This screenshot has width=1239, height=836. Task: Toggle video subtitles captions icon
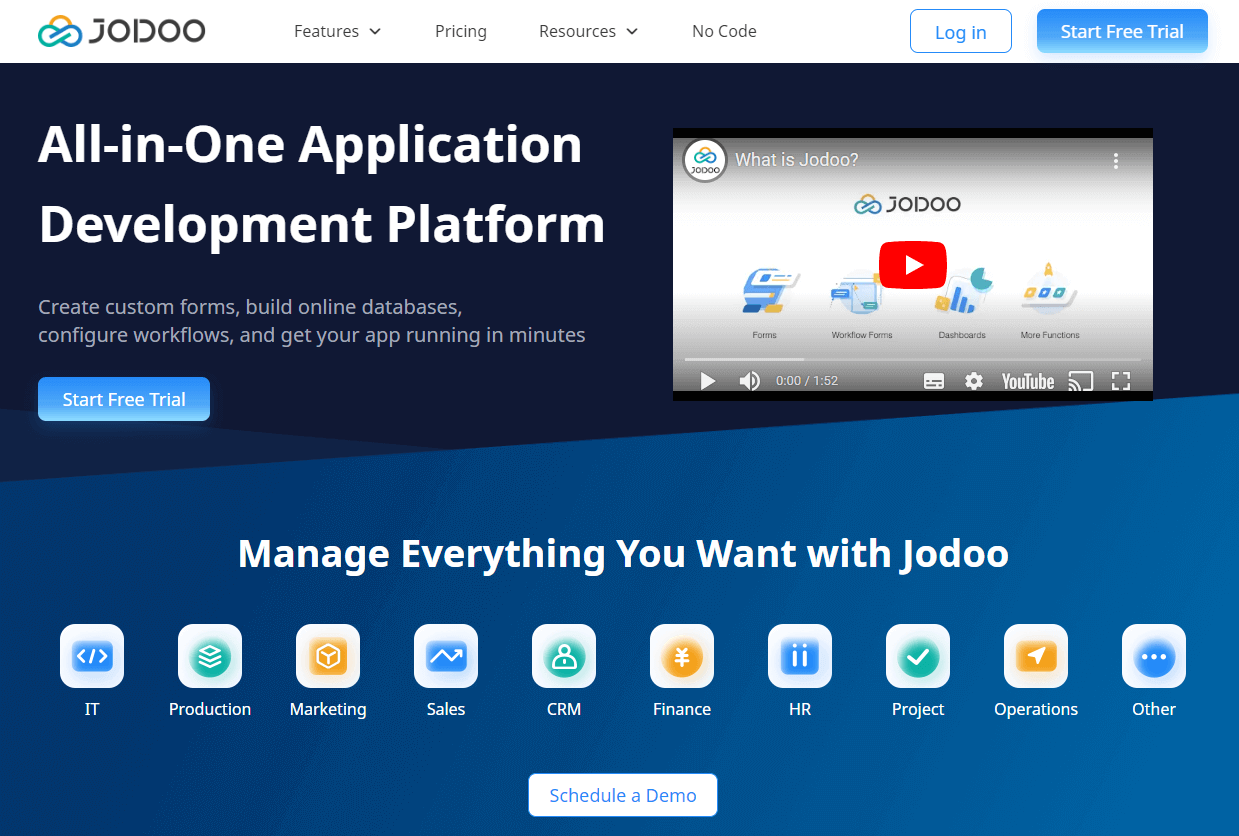(x=934, y=381)
